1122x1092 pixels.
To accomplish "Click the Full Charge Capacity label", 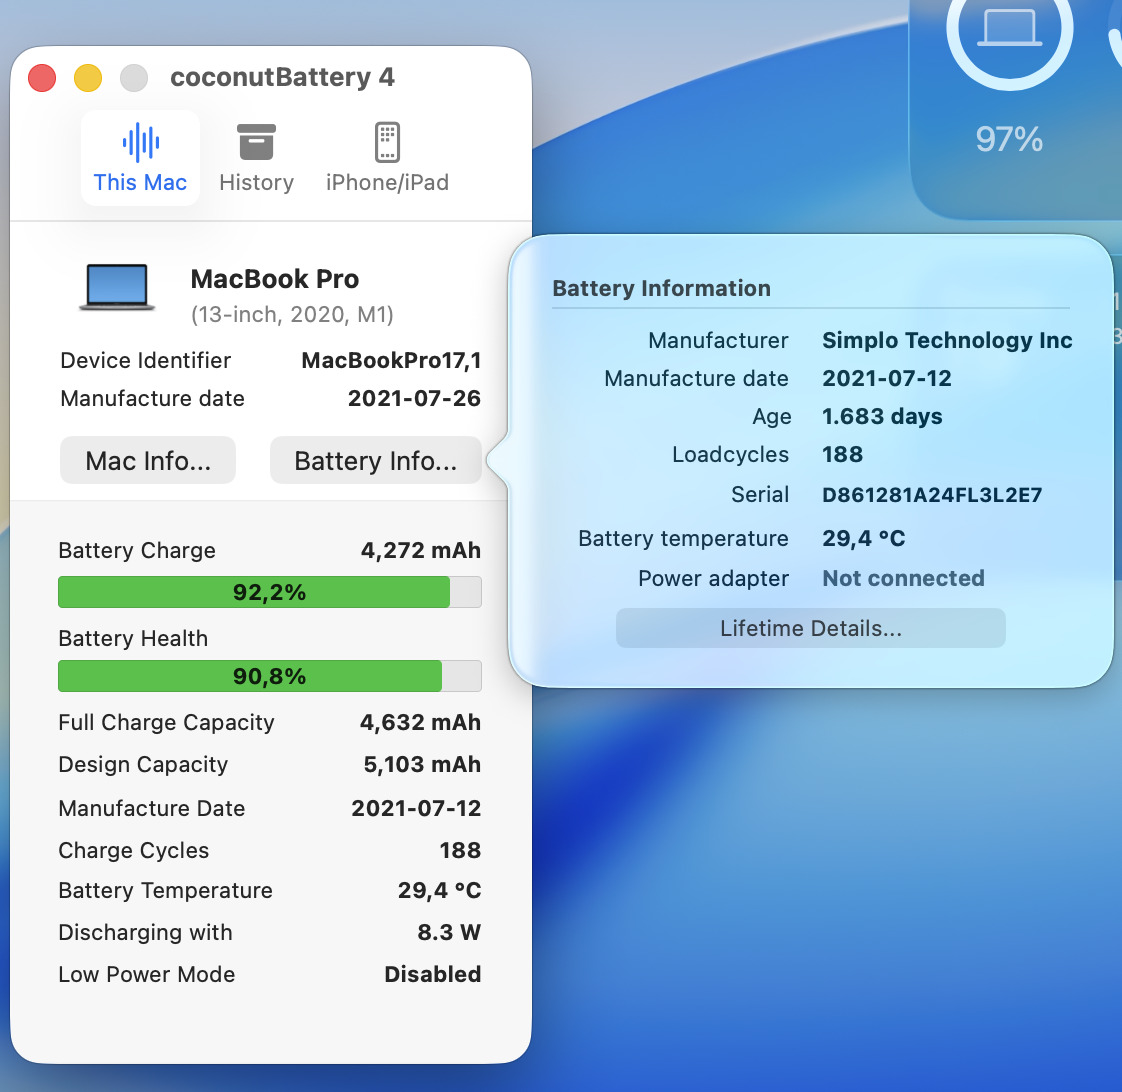I will [x=167, y=722].
